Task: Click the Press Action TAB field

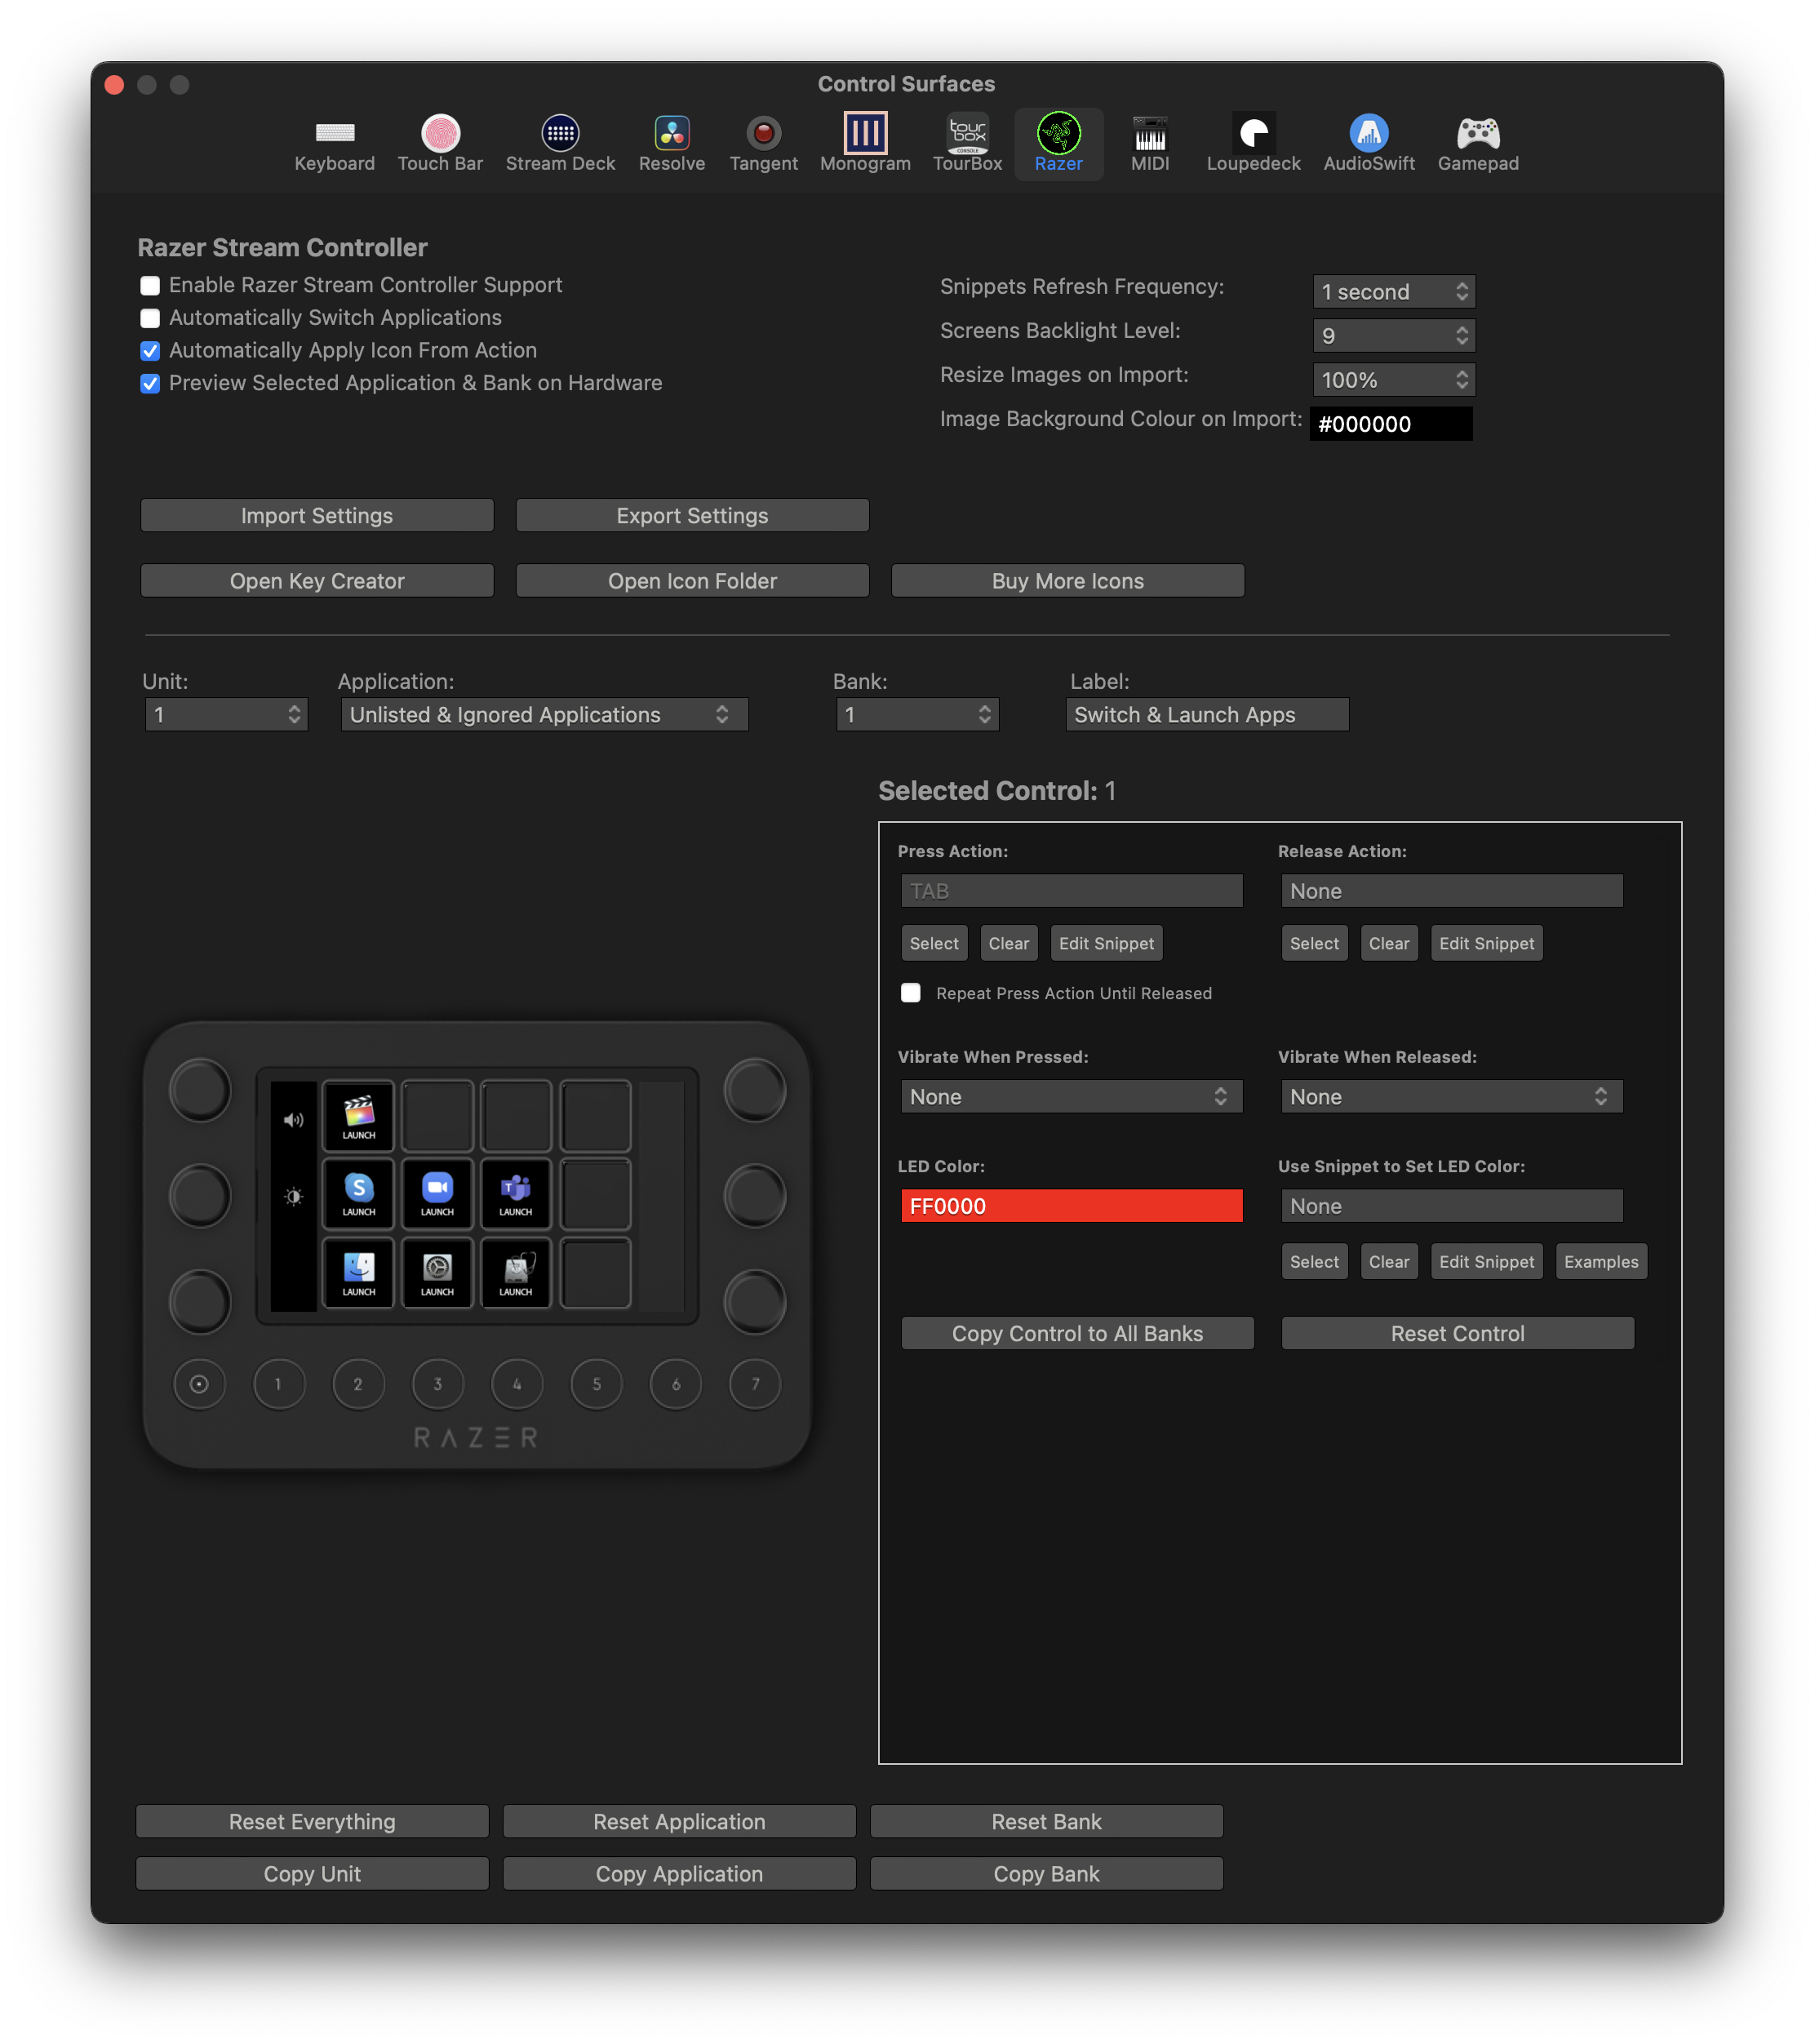Action: point(1071,891)
